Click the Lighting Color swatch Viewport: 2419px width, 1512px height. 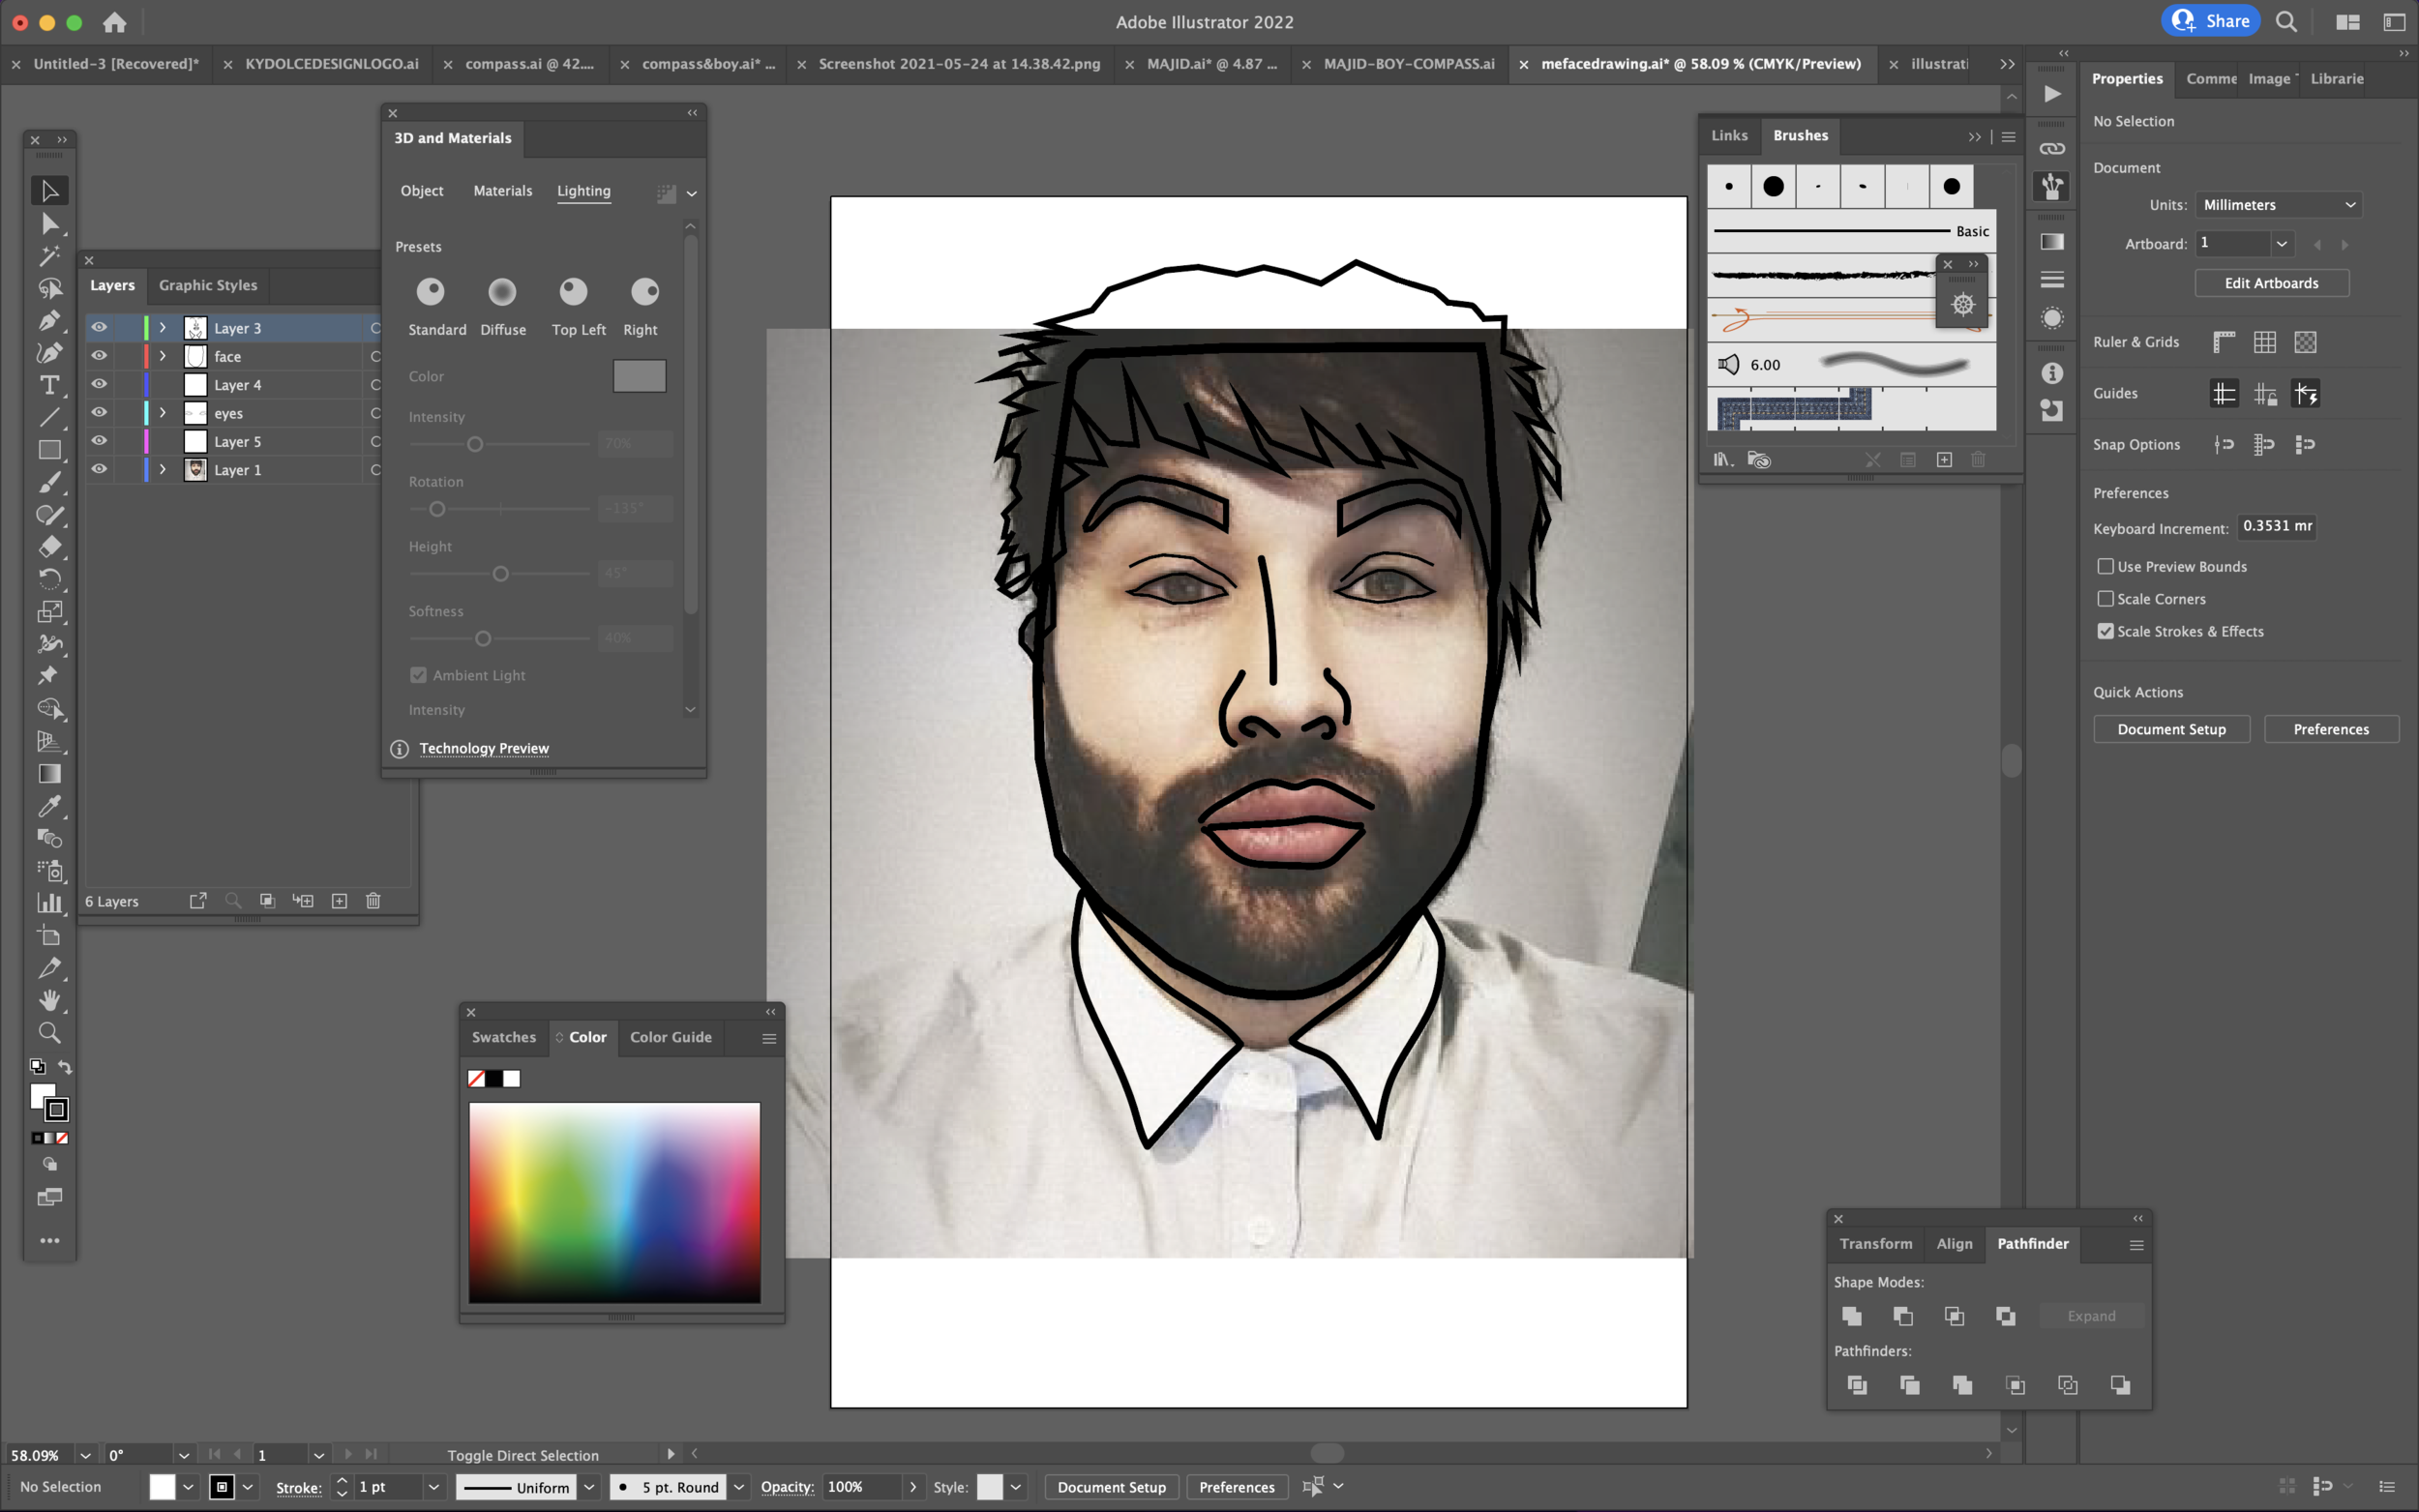point(639,376)
